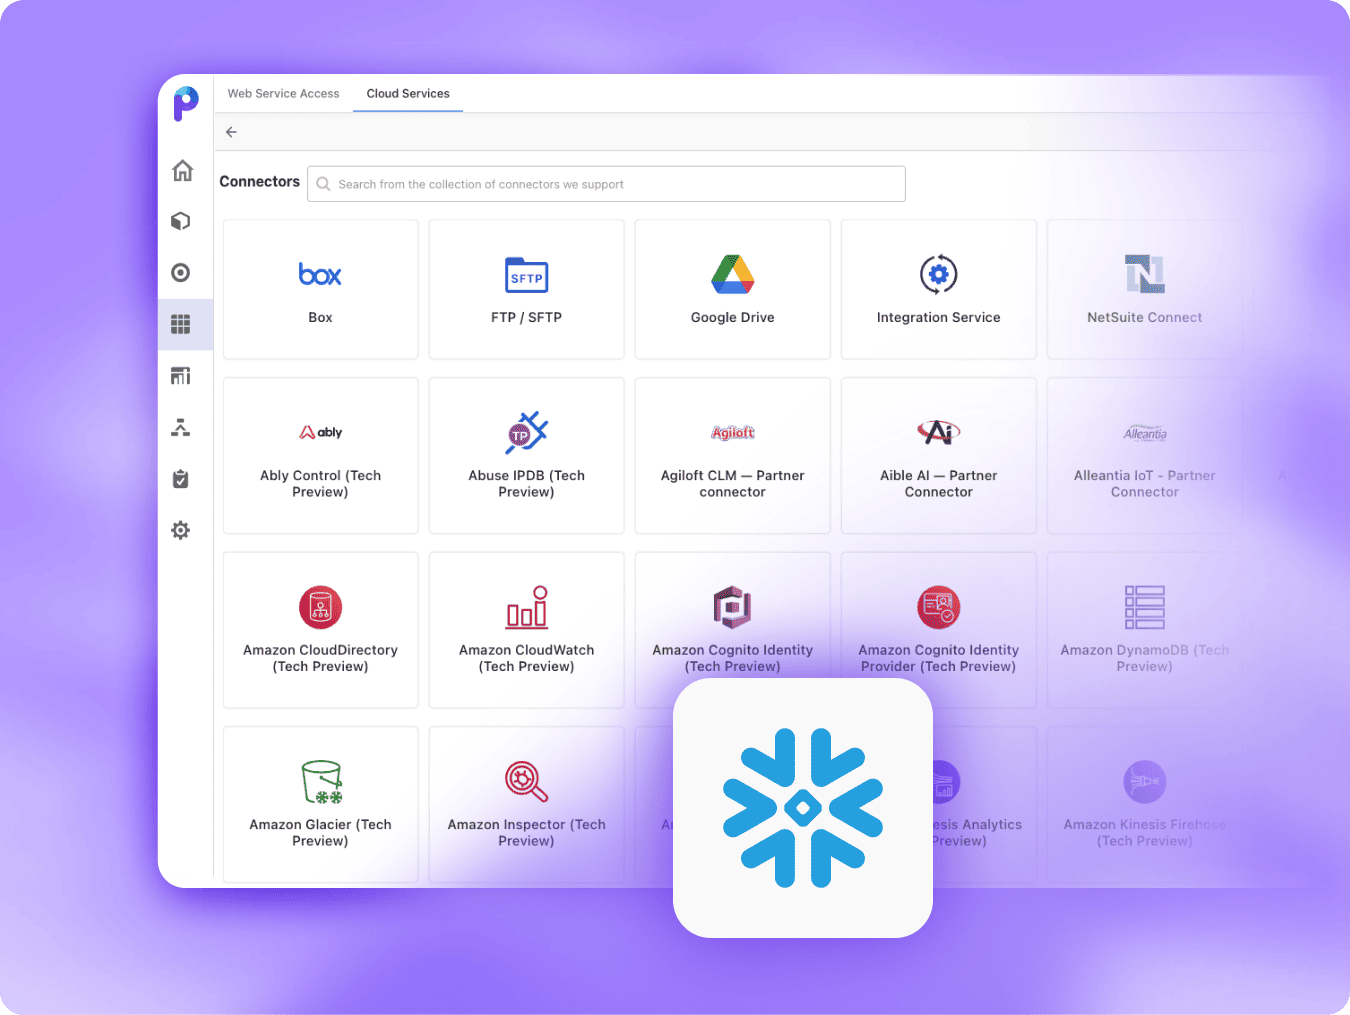The image size is (1350, 1015).
Task: Click the Ably logo
Action: (x=321, y=432)
